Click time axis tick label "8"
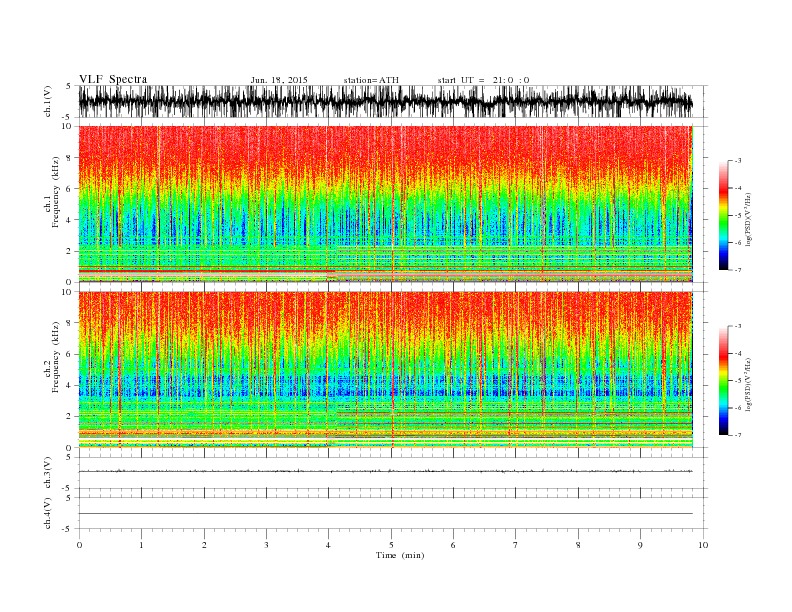The image size is (792, 612). pyautogui.click(x=578, y=545)
